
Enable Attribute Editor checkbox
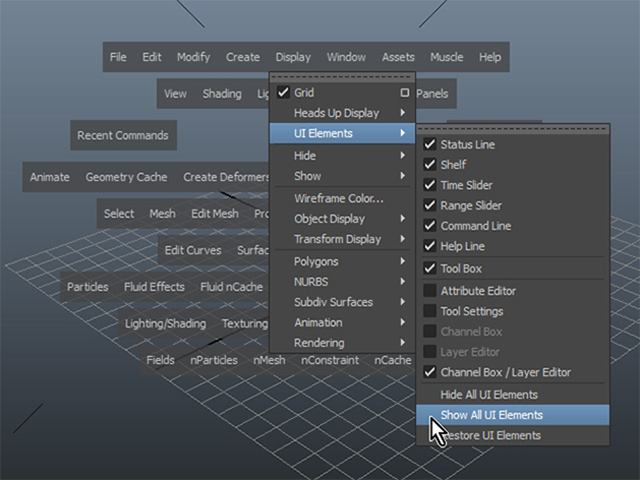tap(429, 291)
